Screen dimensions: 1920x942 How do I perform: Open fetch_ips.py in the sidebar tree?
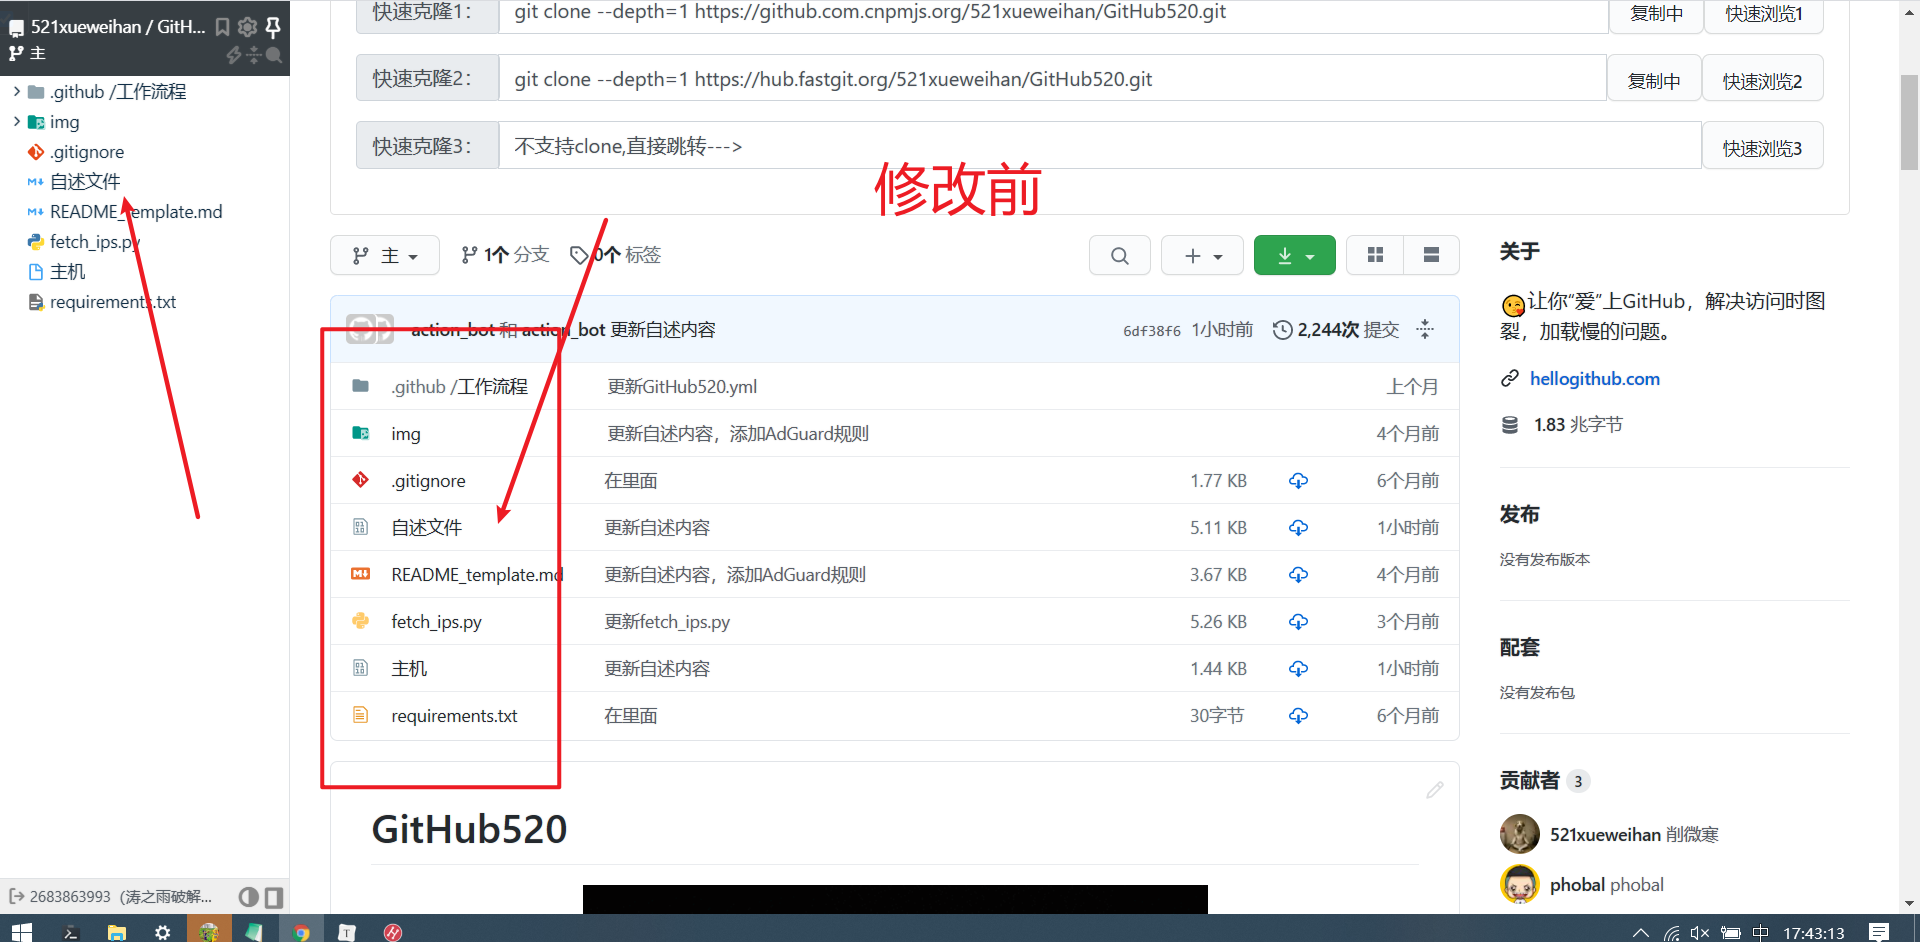click(x=94, y=242)
